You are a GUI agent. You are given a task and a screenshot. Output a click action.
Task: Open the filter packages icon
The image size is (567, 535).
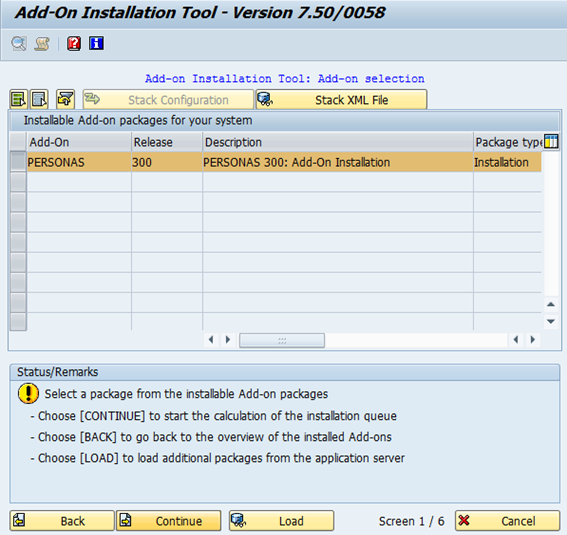66,99
